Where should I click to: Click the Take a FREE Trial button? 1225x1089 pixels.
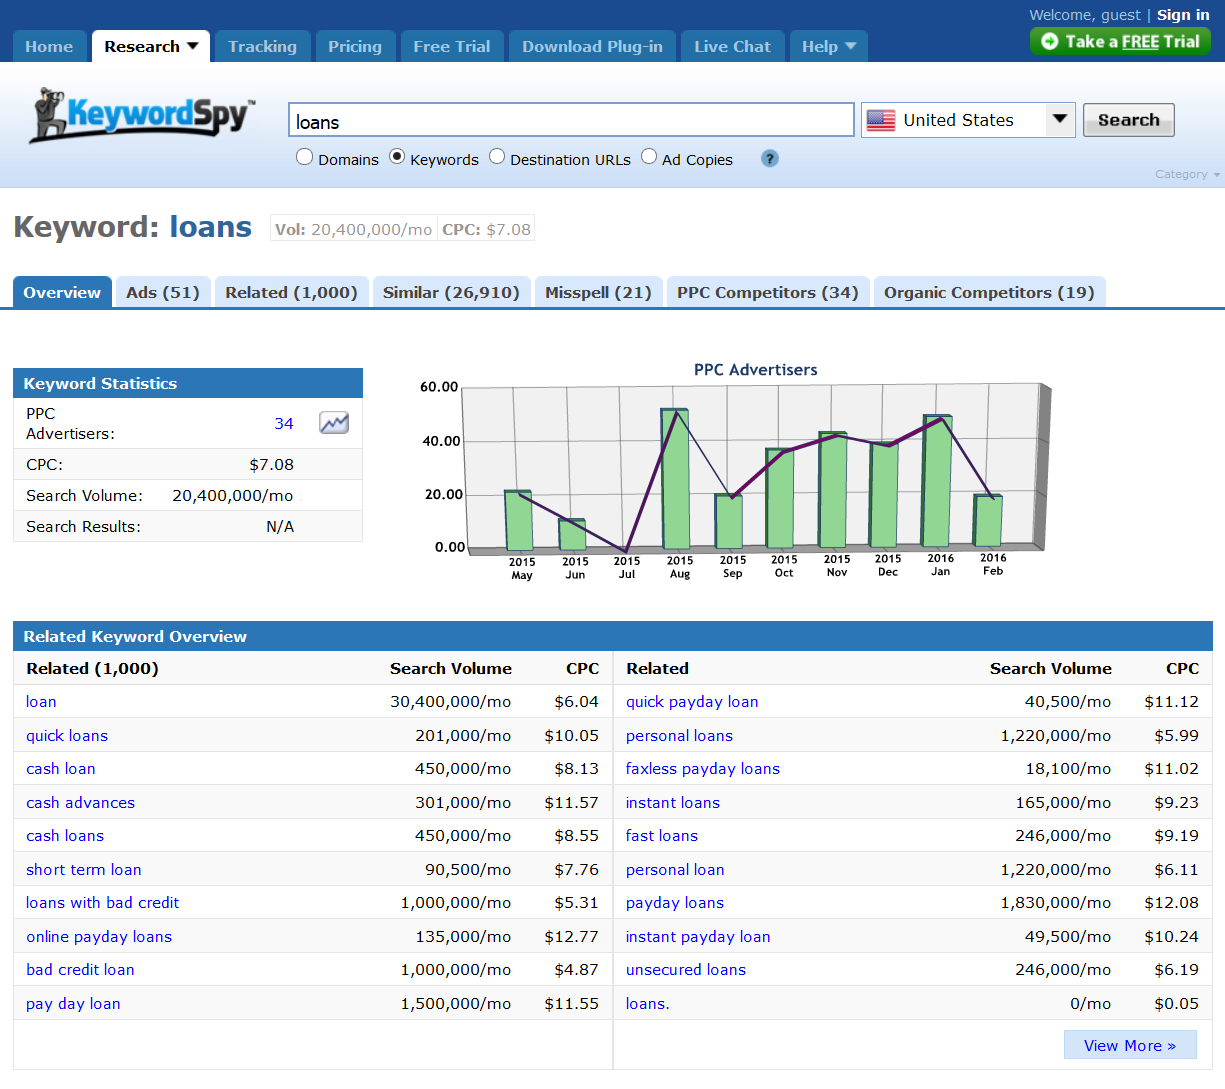coord(1120,41)
